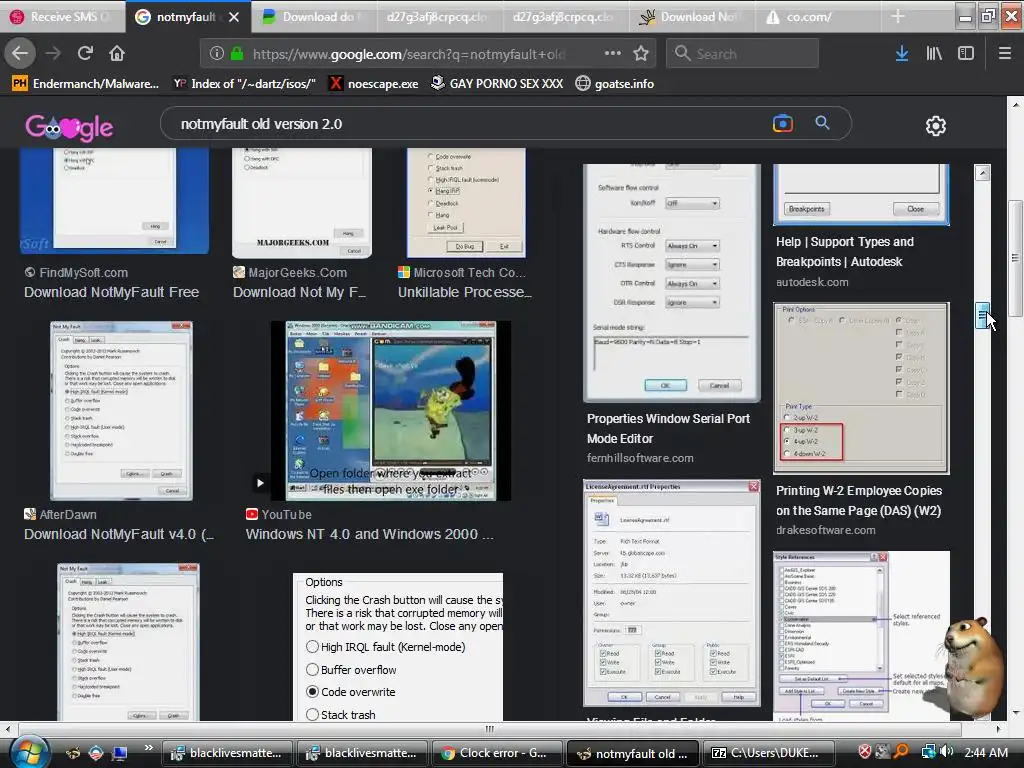
Task: Switch to C:\Users\DUKE taskbar window
Action: [x=767, y=753]
